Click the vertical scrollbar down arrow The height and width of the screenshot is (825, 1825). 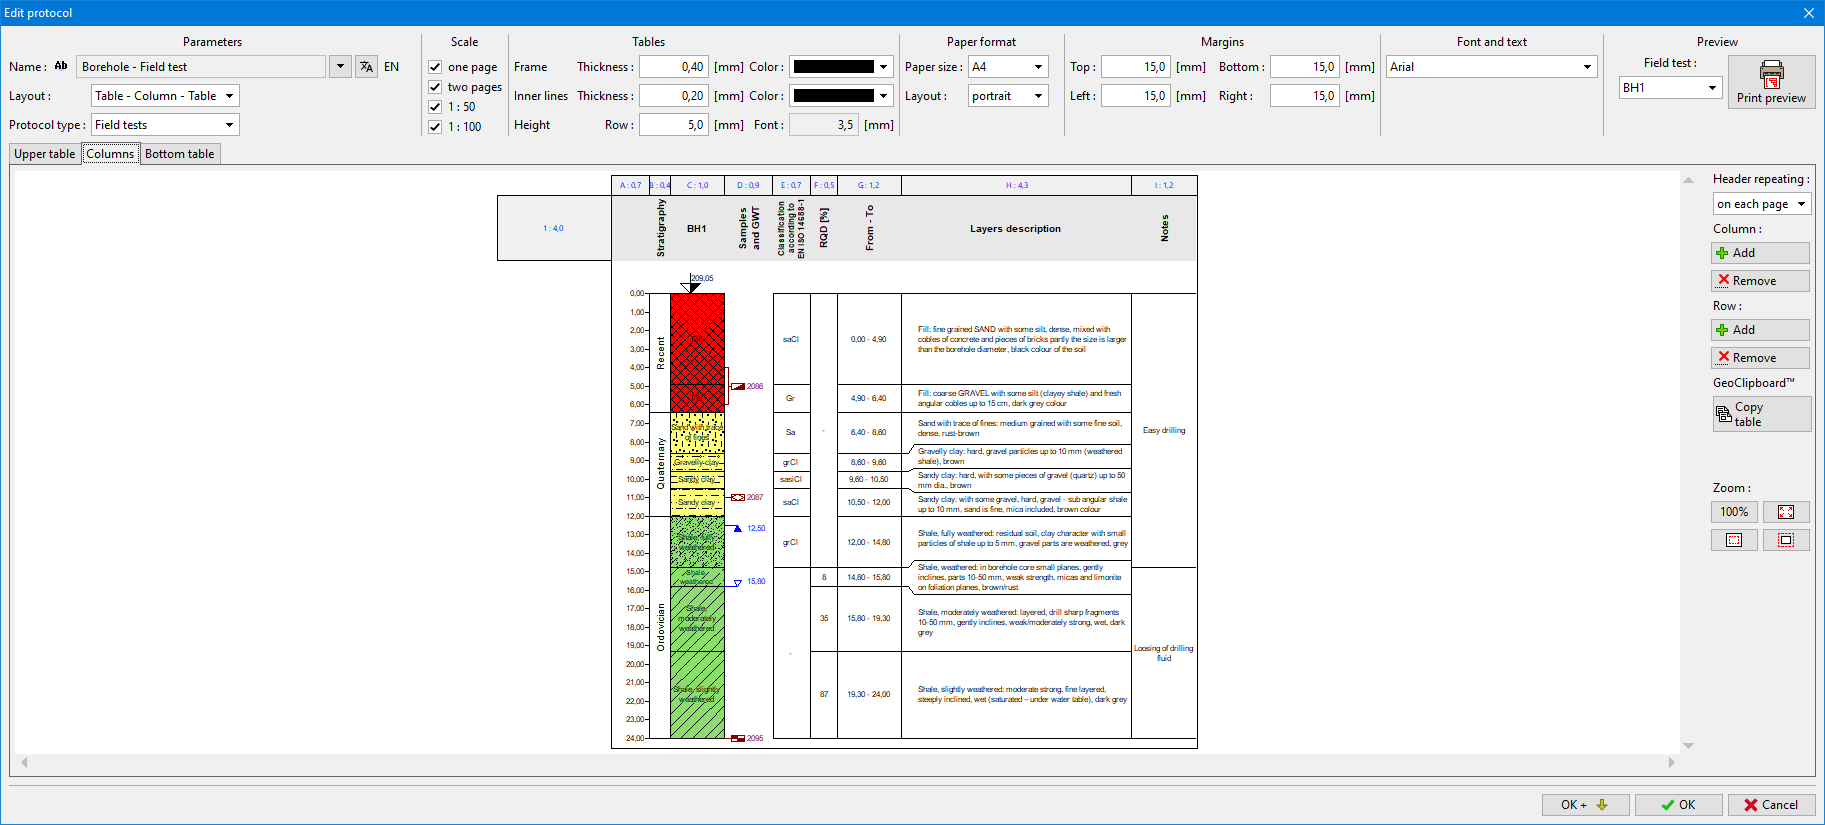click(1688, 746)
